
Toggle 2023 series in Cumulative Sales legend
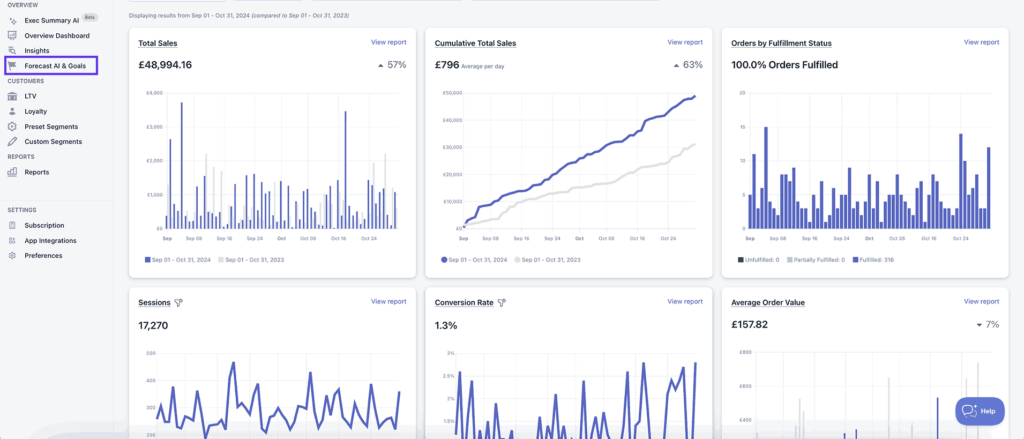click(547, 259)
